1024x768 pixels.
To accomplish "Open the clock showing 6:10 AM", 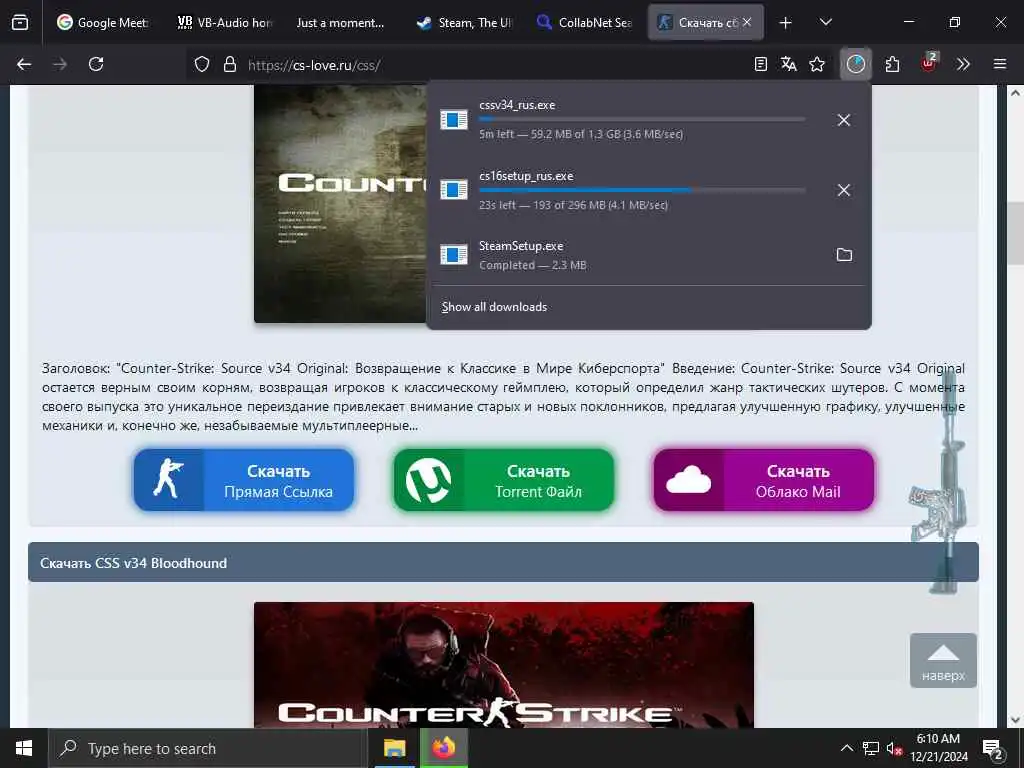I will 938,748.
